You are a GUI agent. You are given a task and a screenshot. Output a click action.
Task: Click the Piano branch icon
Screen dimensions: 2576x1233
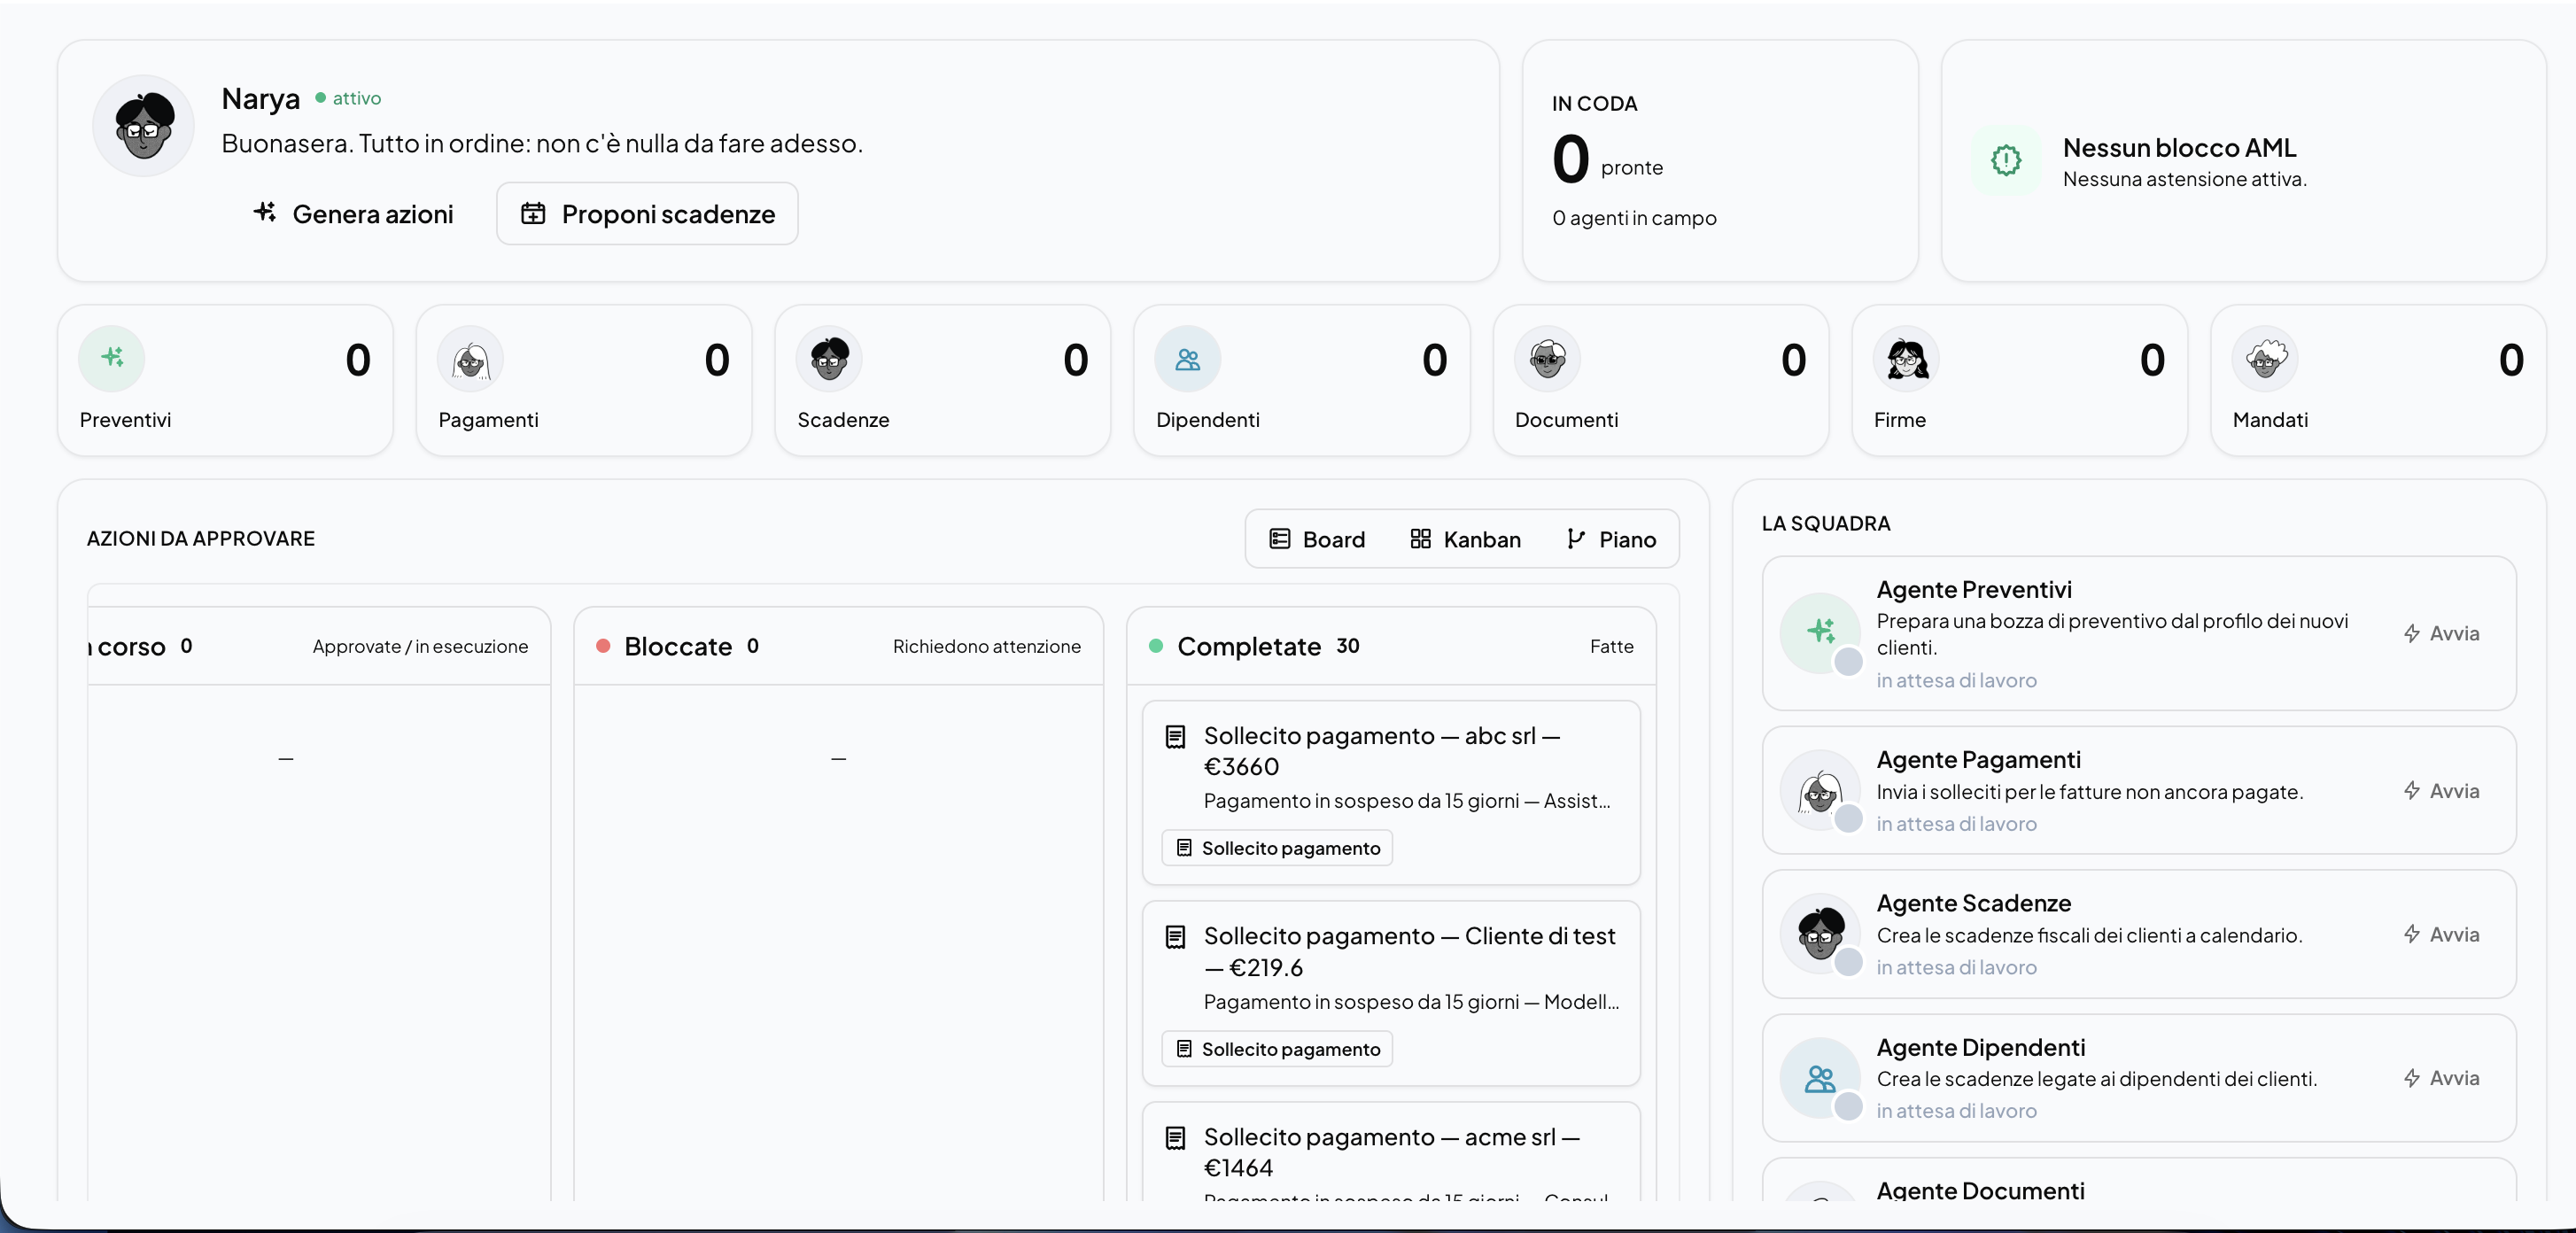[x=1576, y=539]
